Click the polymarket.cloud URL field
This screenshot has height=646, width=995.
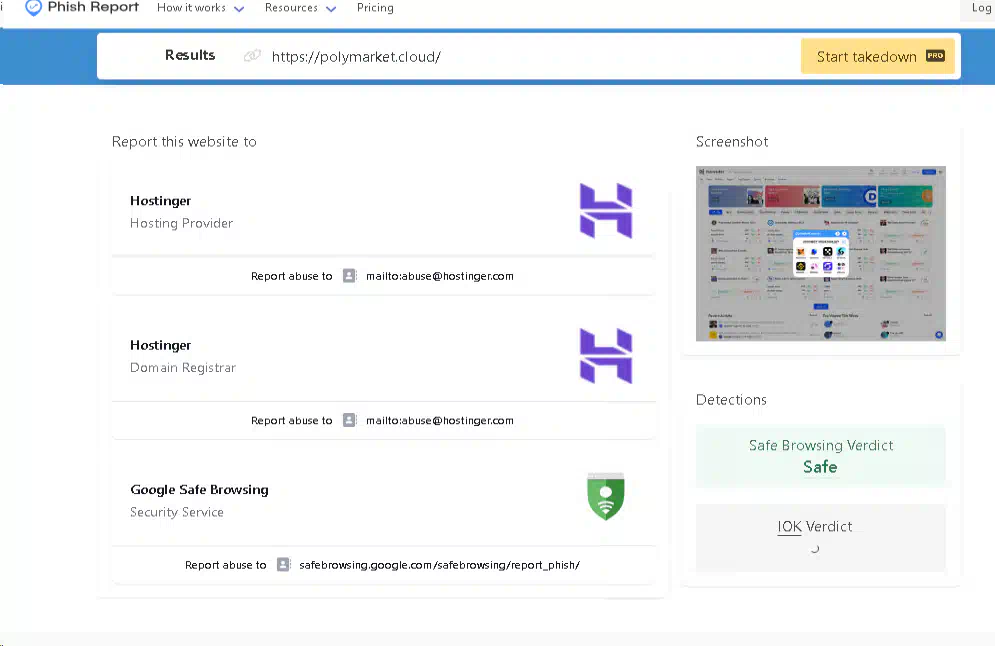point(356,56)
